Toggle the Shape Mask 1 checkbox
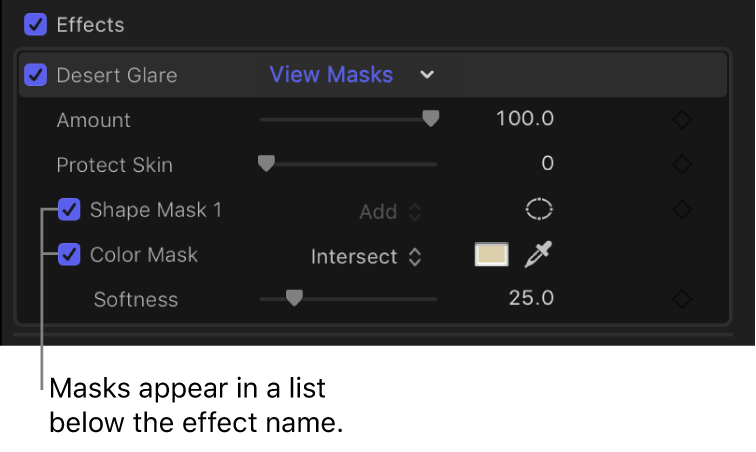This screenshot has width=756, height=452. point(69,210)
